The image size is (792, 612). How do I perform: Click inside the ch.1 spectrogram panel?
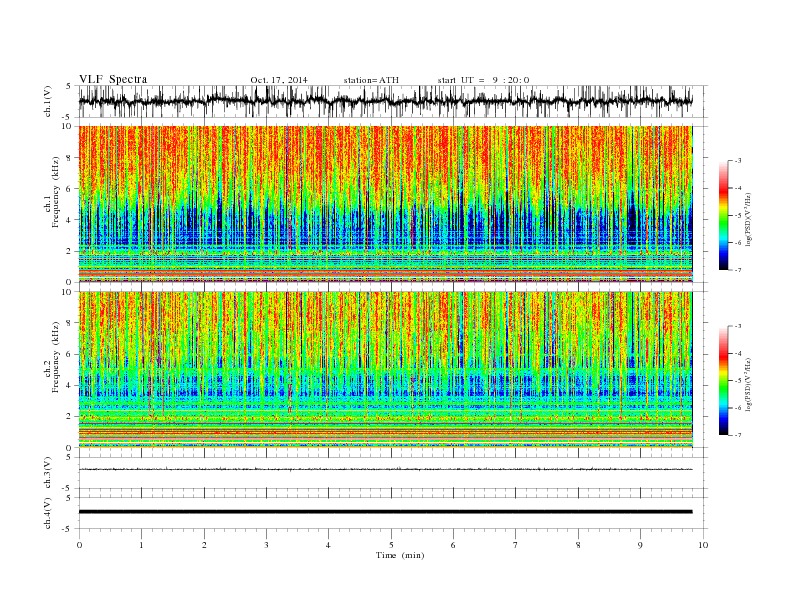pyautogui.click(x=385, y=204)
